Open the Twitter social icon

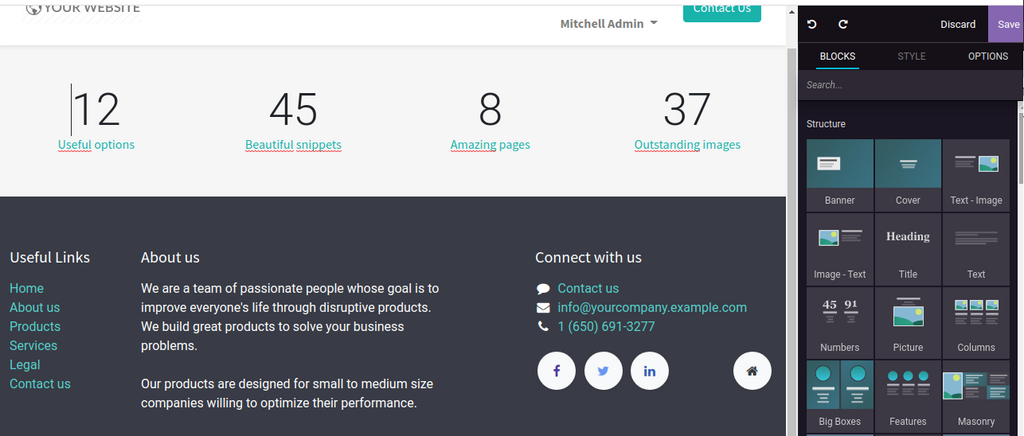click(603, 371)
